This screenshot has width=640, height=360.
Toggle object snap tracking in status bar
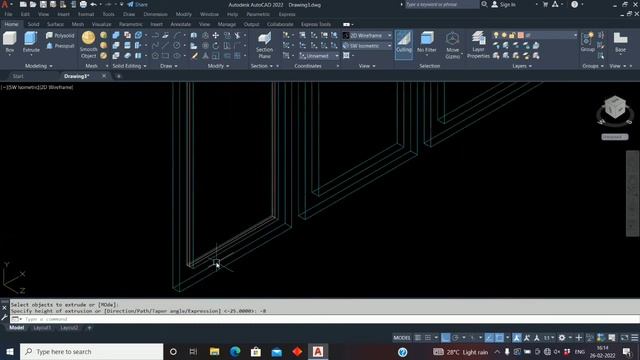pos(489,338)
